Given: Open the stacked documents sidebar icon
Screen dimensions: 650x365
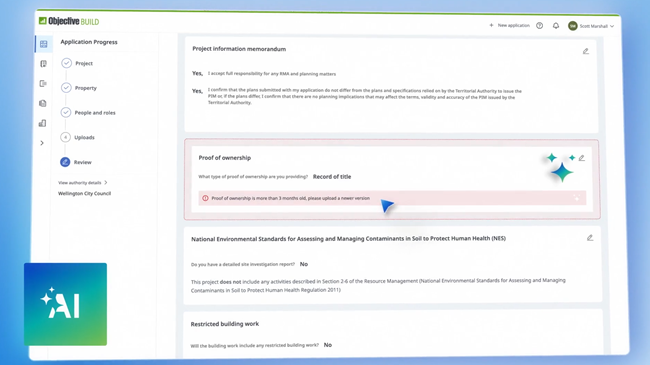Looking at the screenshot, I should click(x=43, y=103).
